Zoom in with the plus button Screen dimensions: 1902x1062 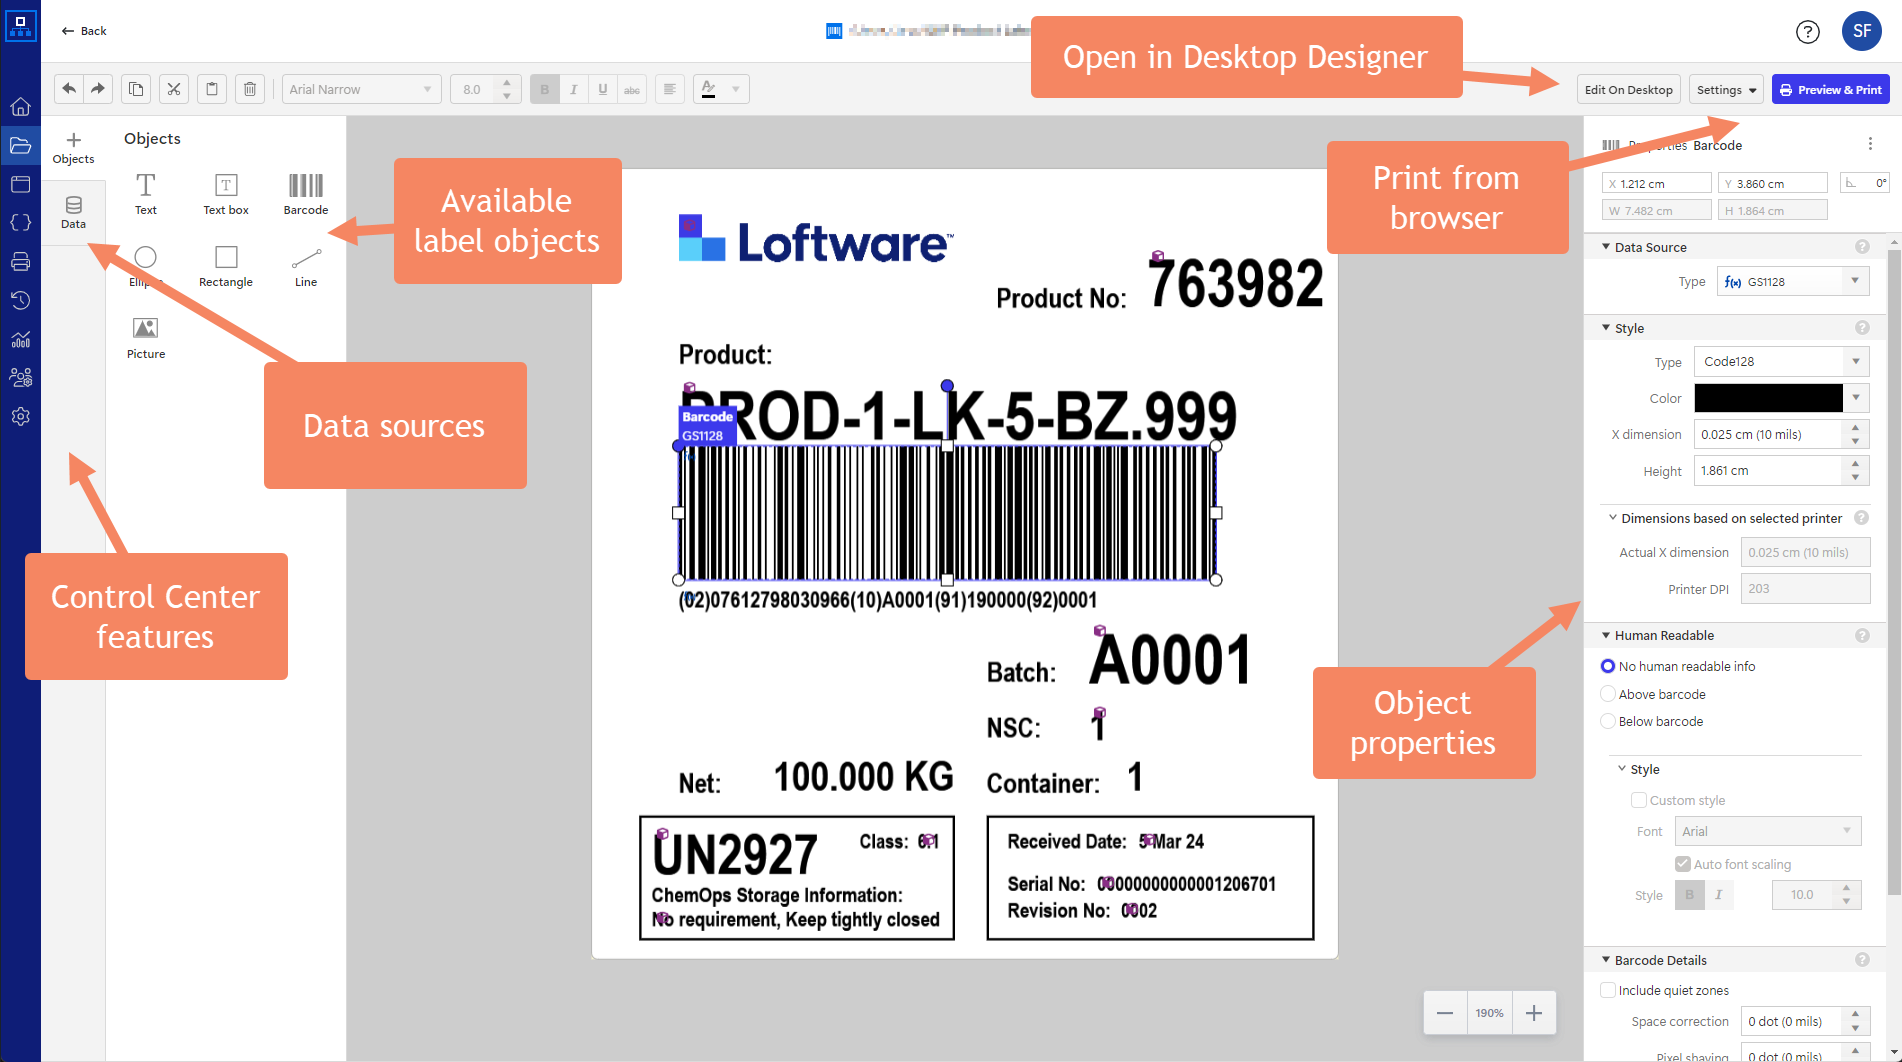[1533, 1013]
